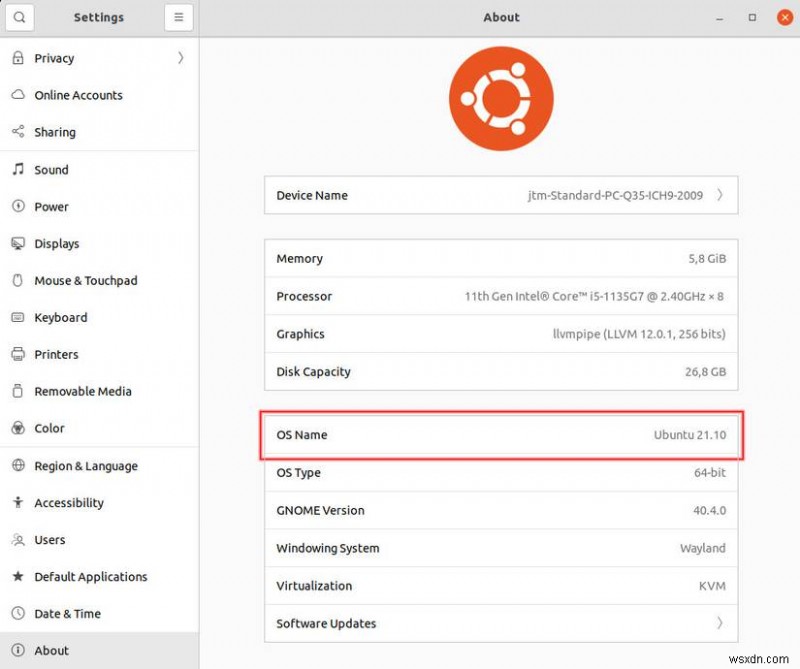Click the Sharing icon in sidebar
The width and height of the screenshot is (800, 669).
(18, 132)
